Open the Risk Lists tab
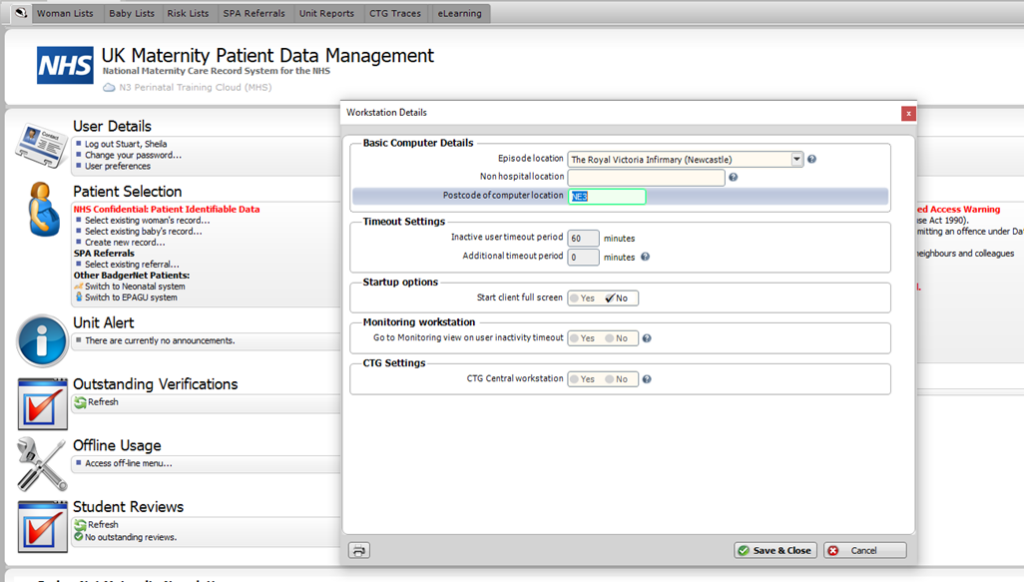This screenshot has width=1024, height=582. (188, 13)
